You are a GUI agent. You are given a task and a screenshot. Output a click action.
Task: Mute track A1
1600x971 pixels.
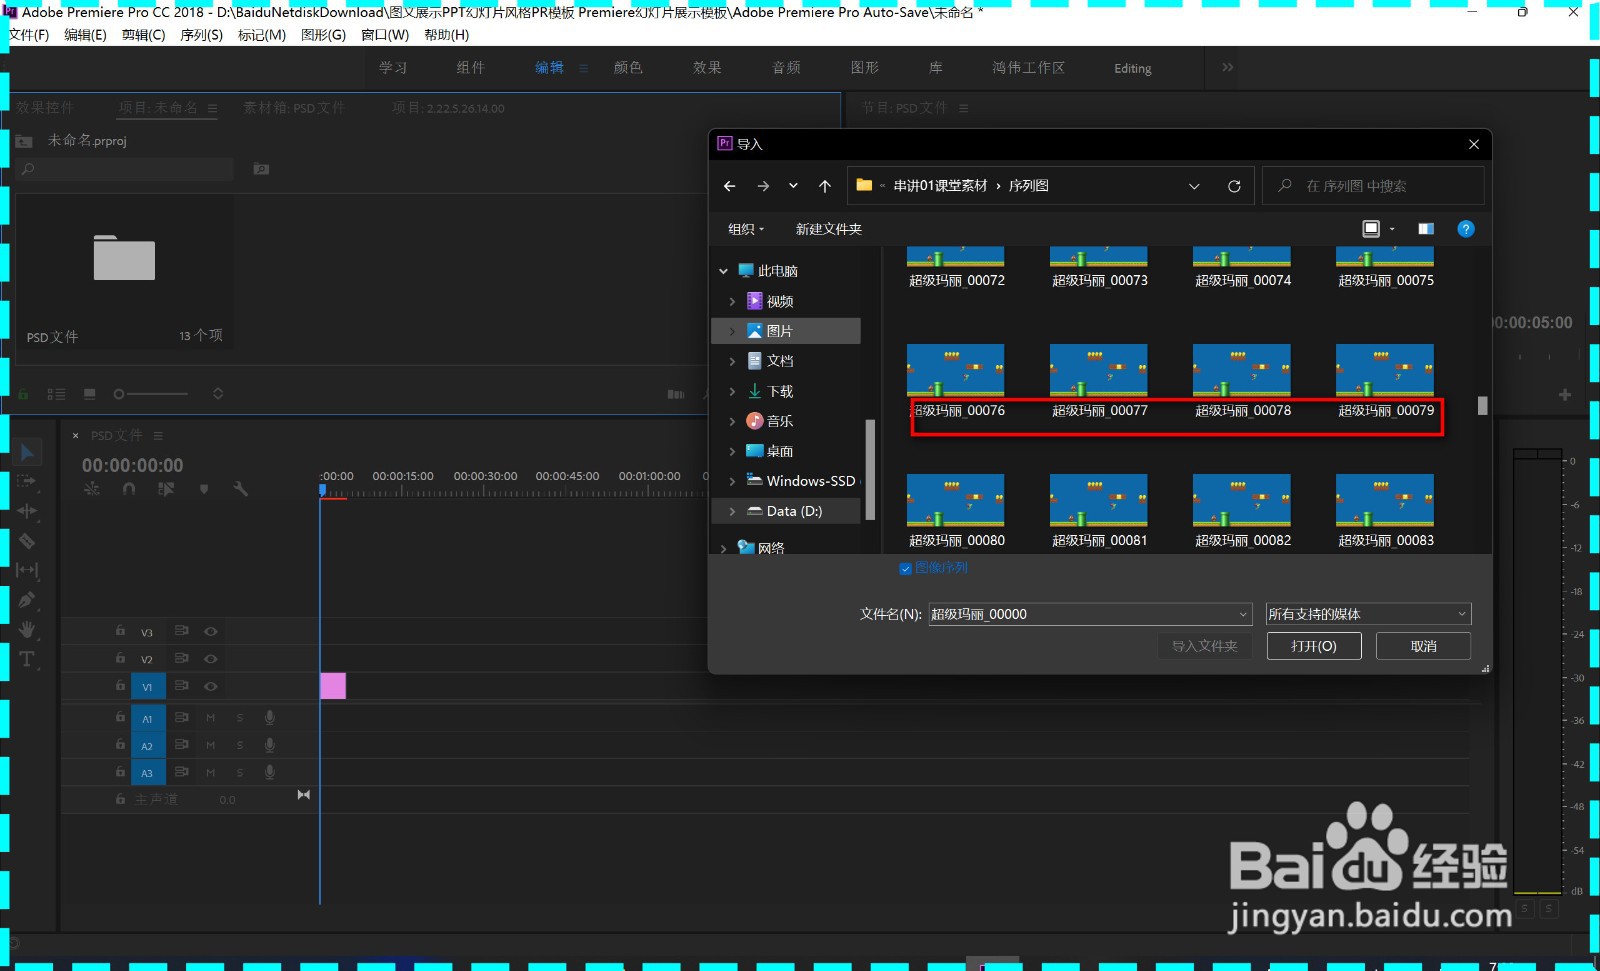tap(211, 718)
